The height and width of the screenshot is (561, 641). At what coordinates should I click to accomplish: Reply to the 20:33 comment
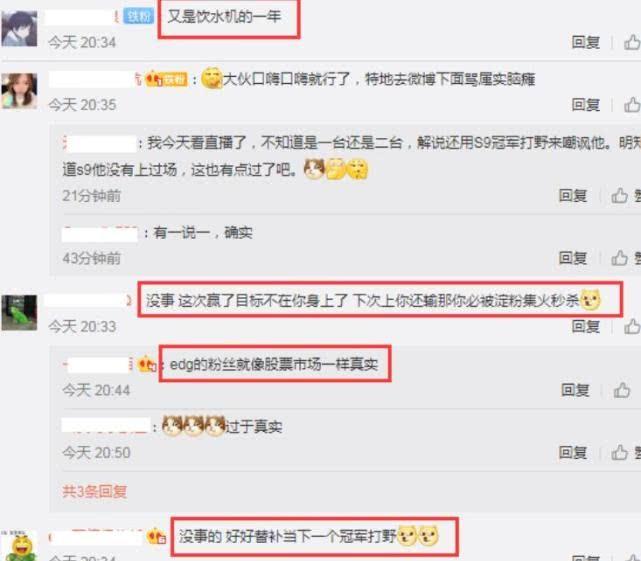(586, 326)
